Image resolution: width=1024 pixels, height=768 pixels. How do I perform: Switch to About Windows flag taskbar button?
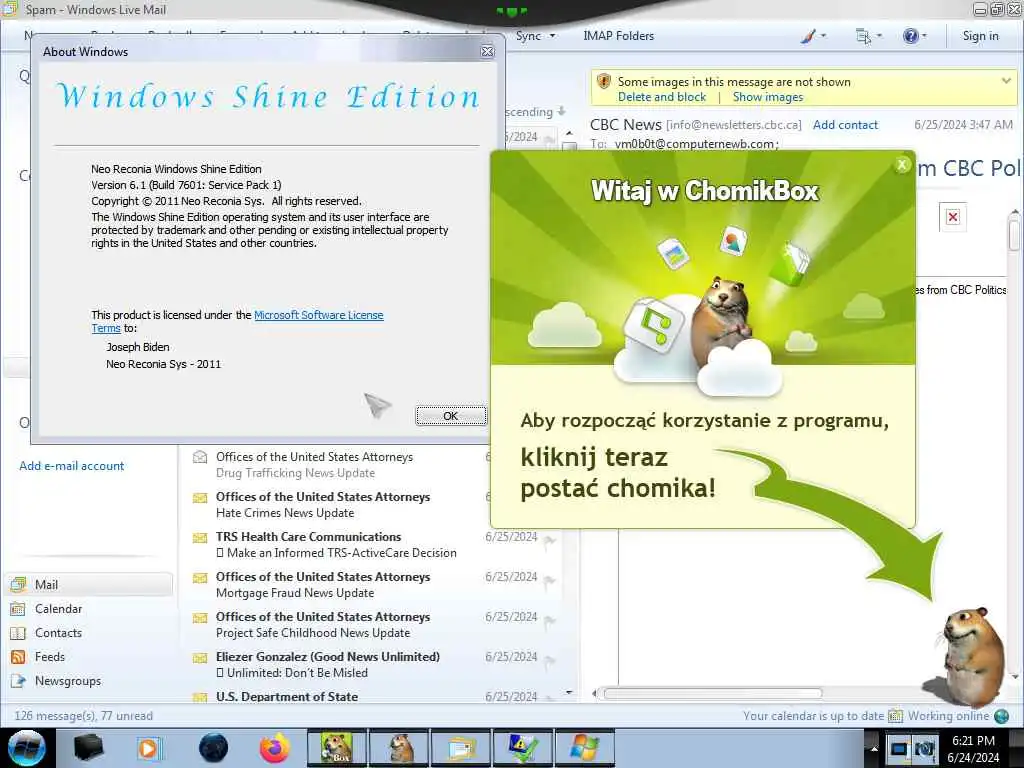click(x=584, y=748)
